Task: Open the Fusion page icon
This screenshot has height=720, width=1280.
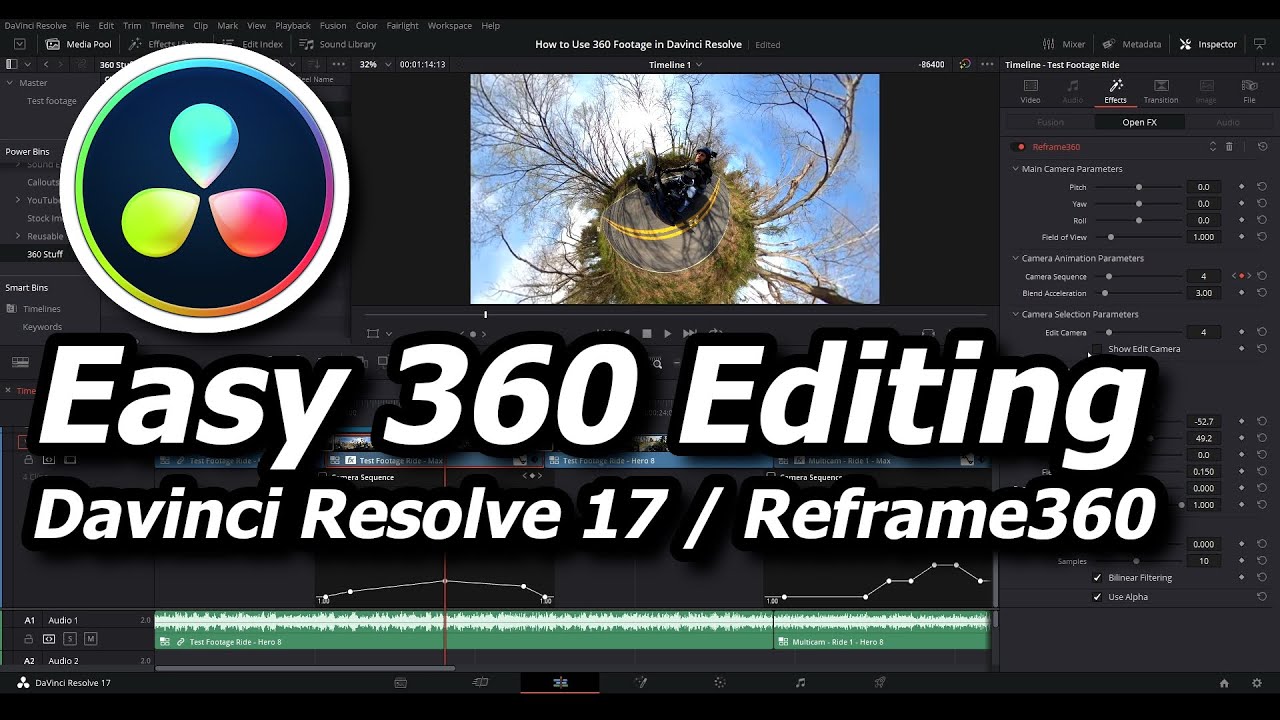Action: (640, 683)
